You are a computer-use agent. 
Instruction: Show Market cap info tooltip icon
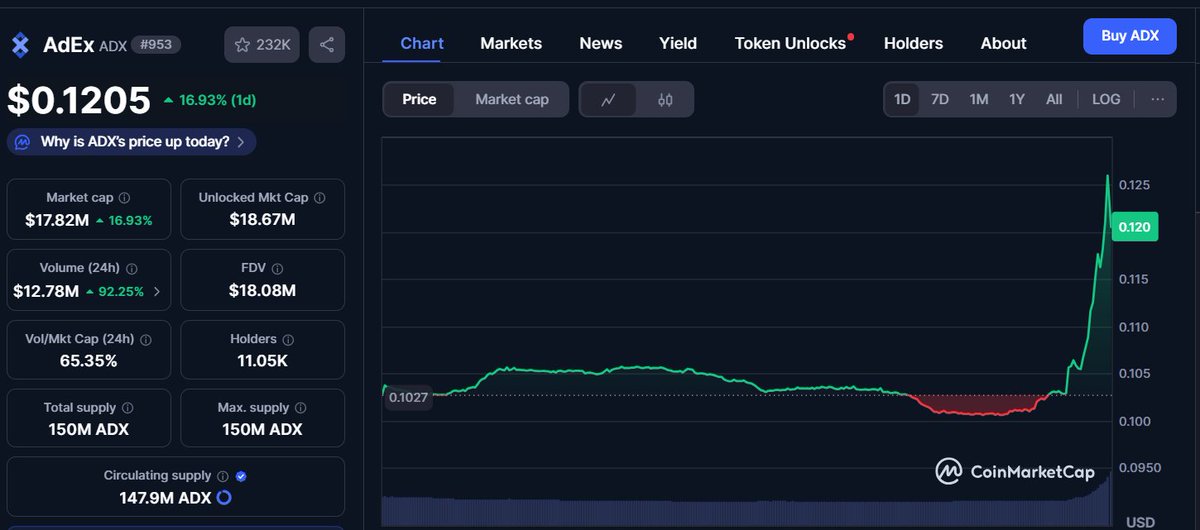[124, 198]
